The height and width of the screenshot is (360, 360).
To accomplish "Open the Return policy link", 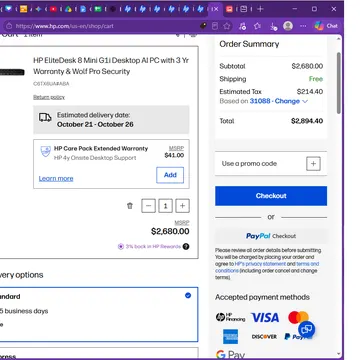I will (49, 97).
